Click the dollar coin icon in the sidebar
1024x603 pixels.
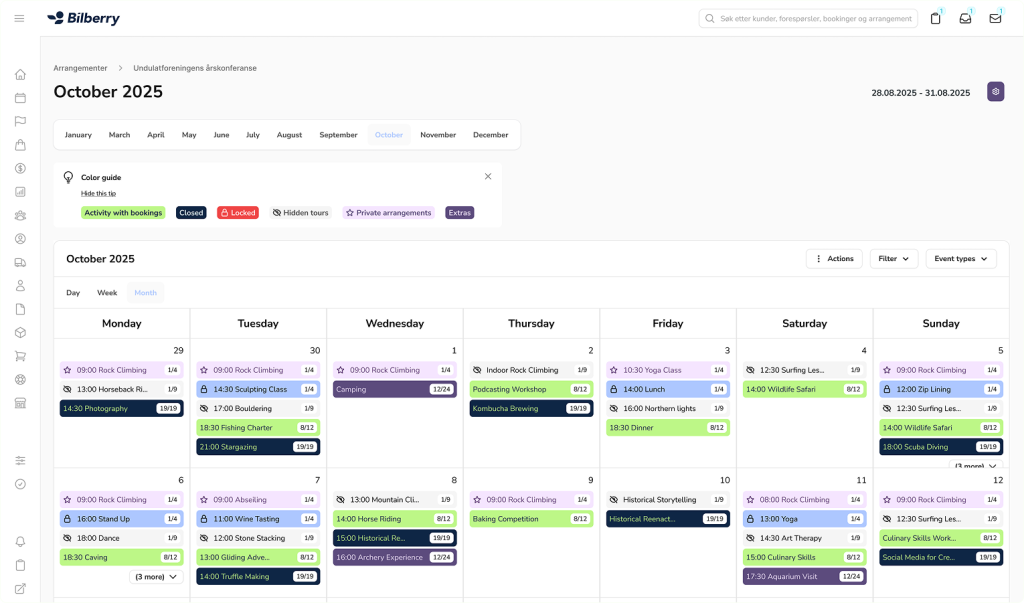20,168
